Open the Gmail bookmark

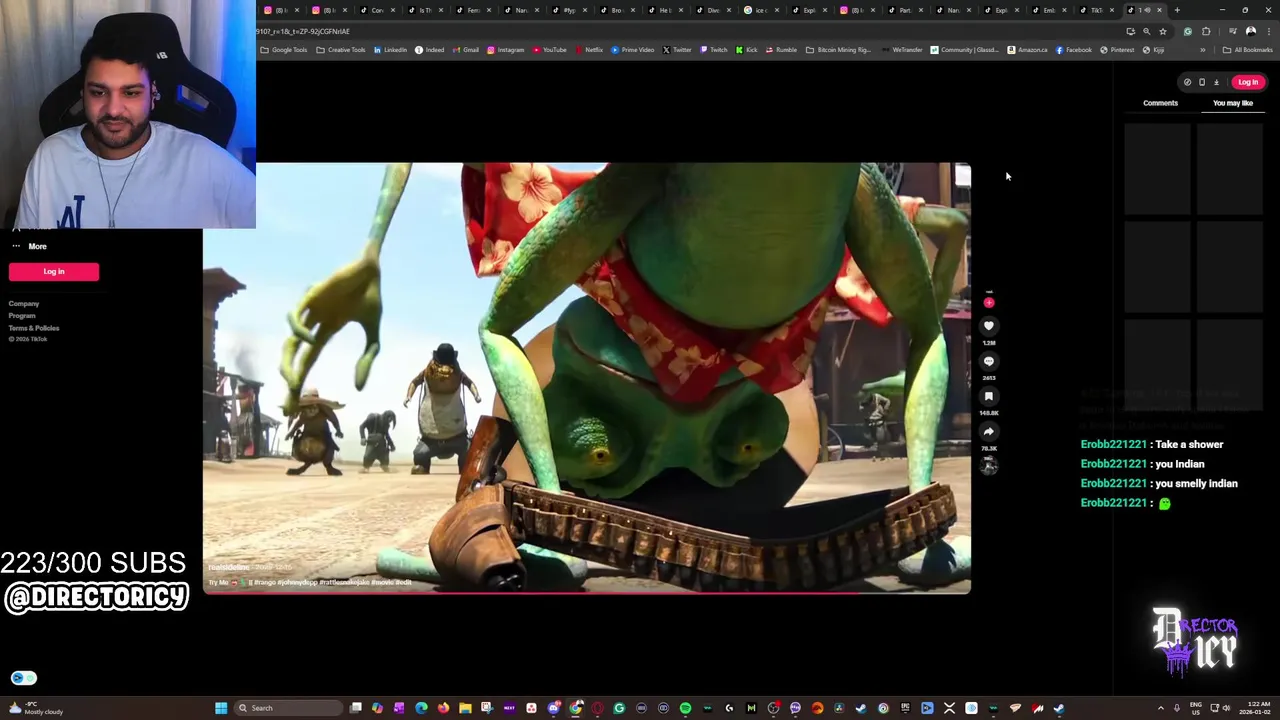[x=465, y=50]
